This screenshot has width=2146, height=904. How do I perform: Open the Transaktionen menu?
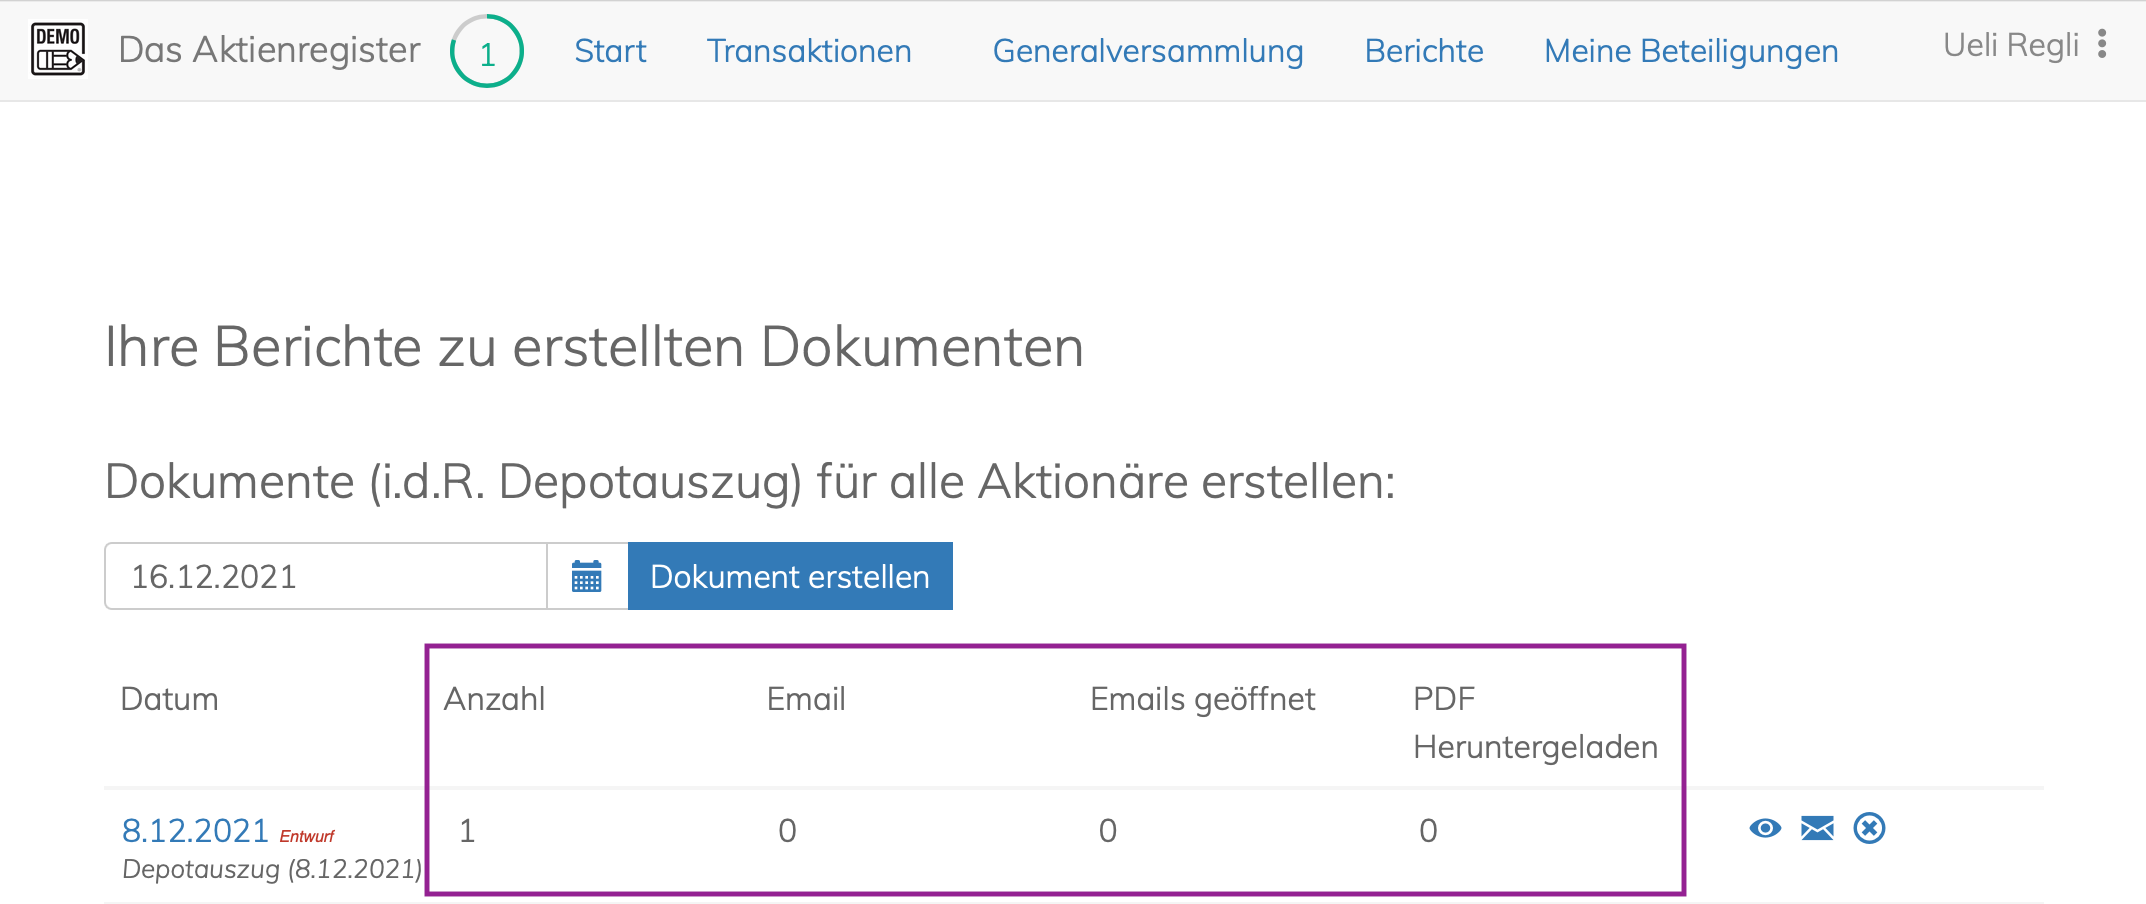[x=809, y=51]
